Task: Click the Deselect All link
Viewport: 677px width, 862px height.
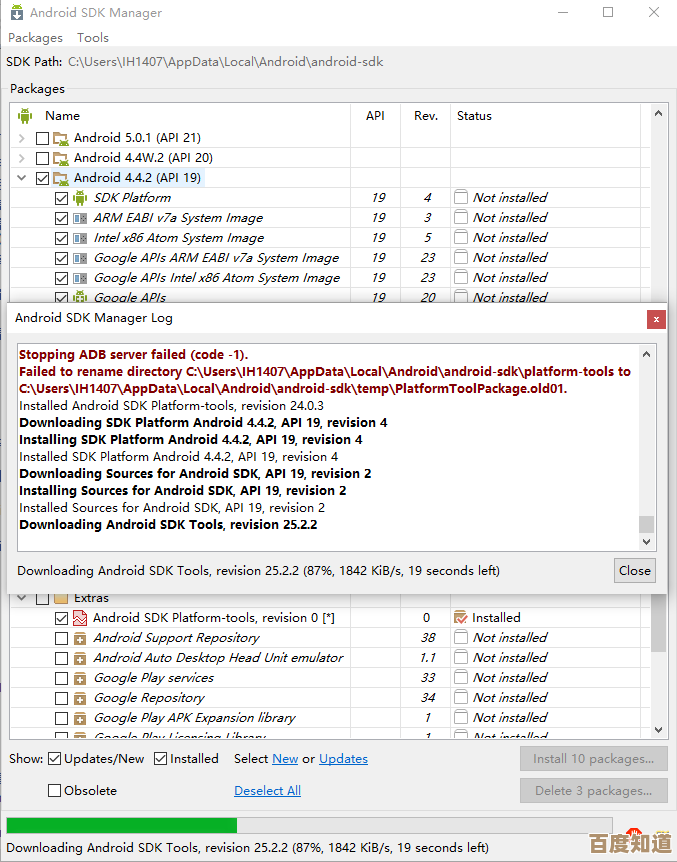Action: tap(267, 791)
